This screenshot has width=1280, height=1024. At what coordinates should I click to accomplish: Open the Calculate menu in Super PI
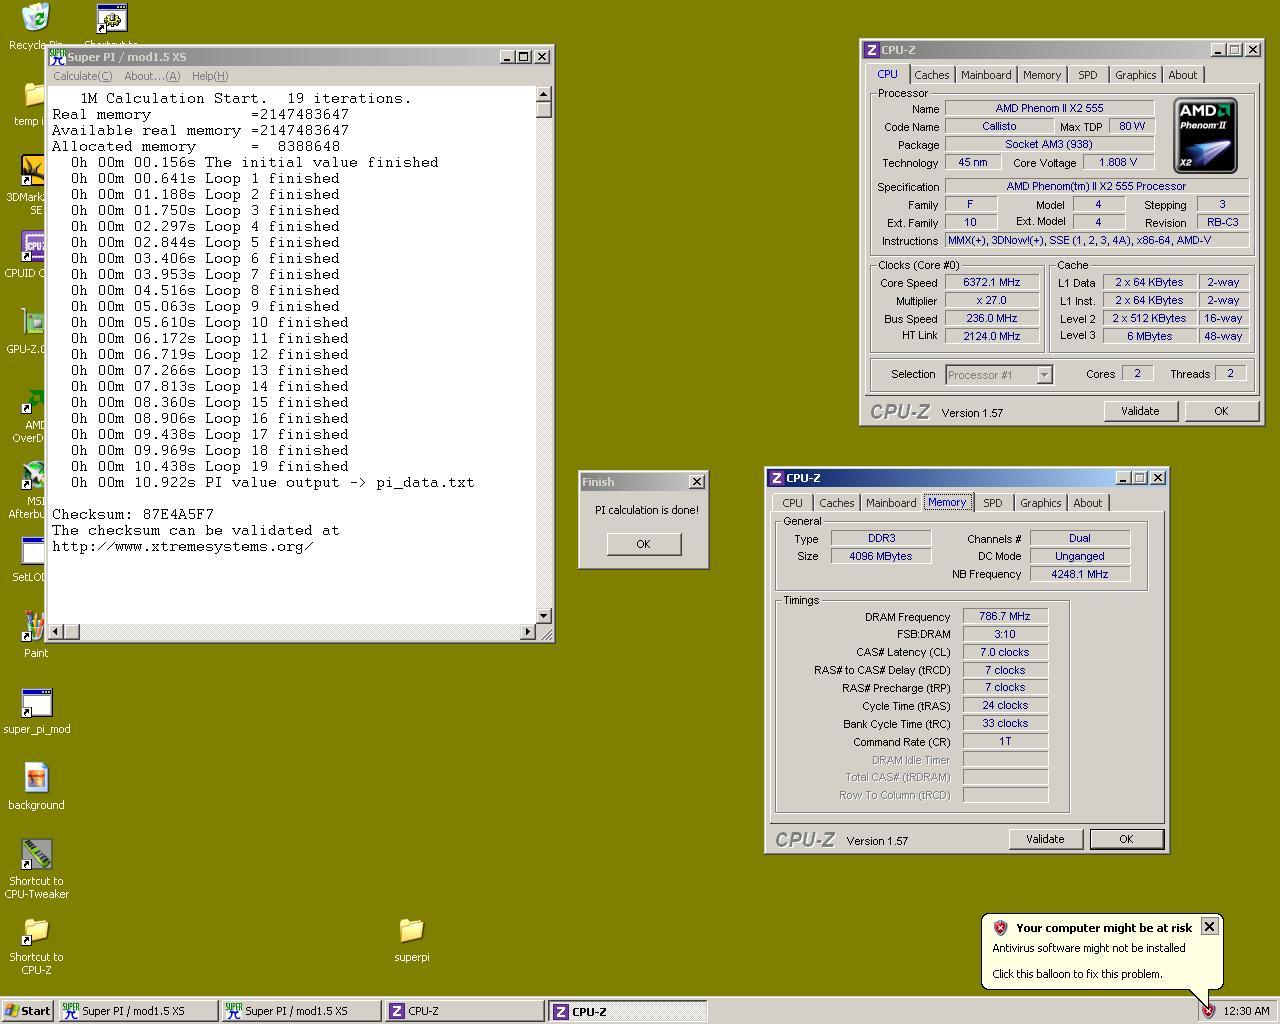82,76
